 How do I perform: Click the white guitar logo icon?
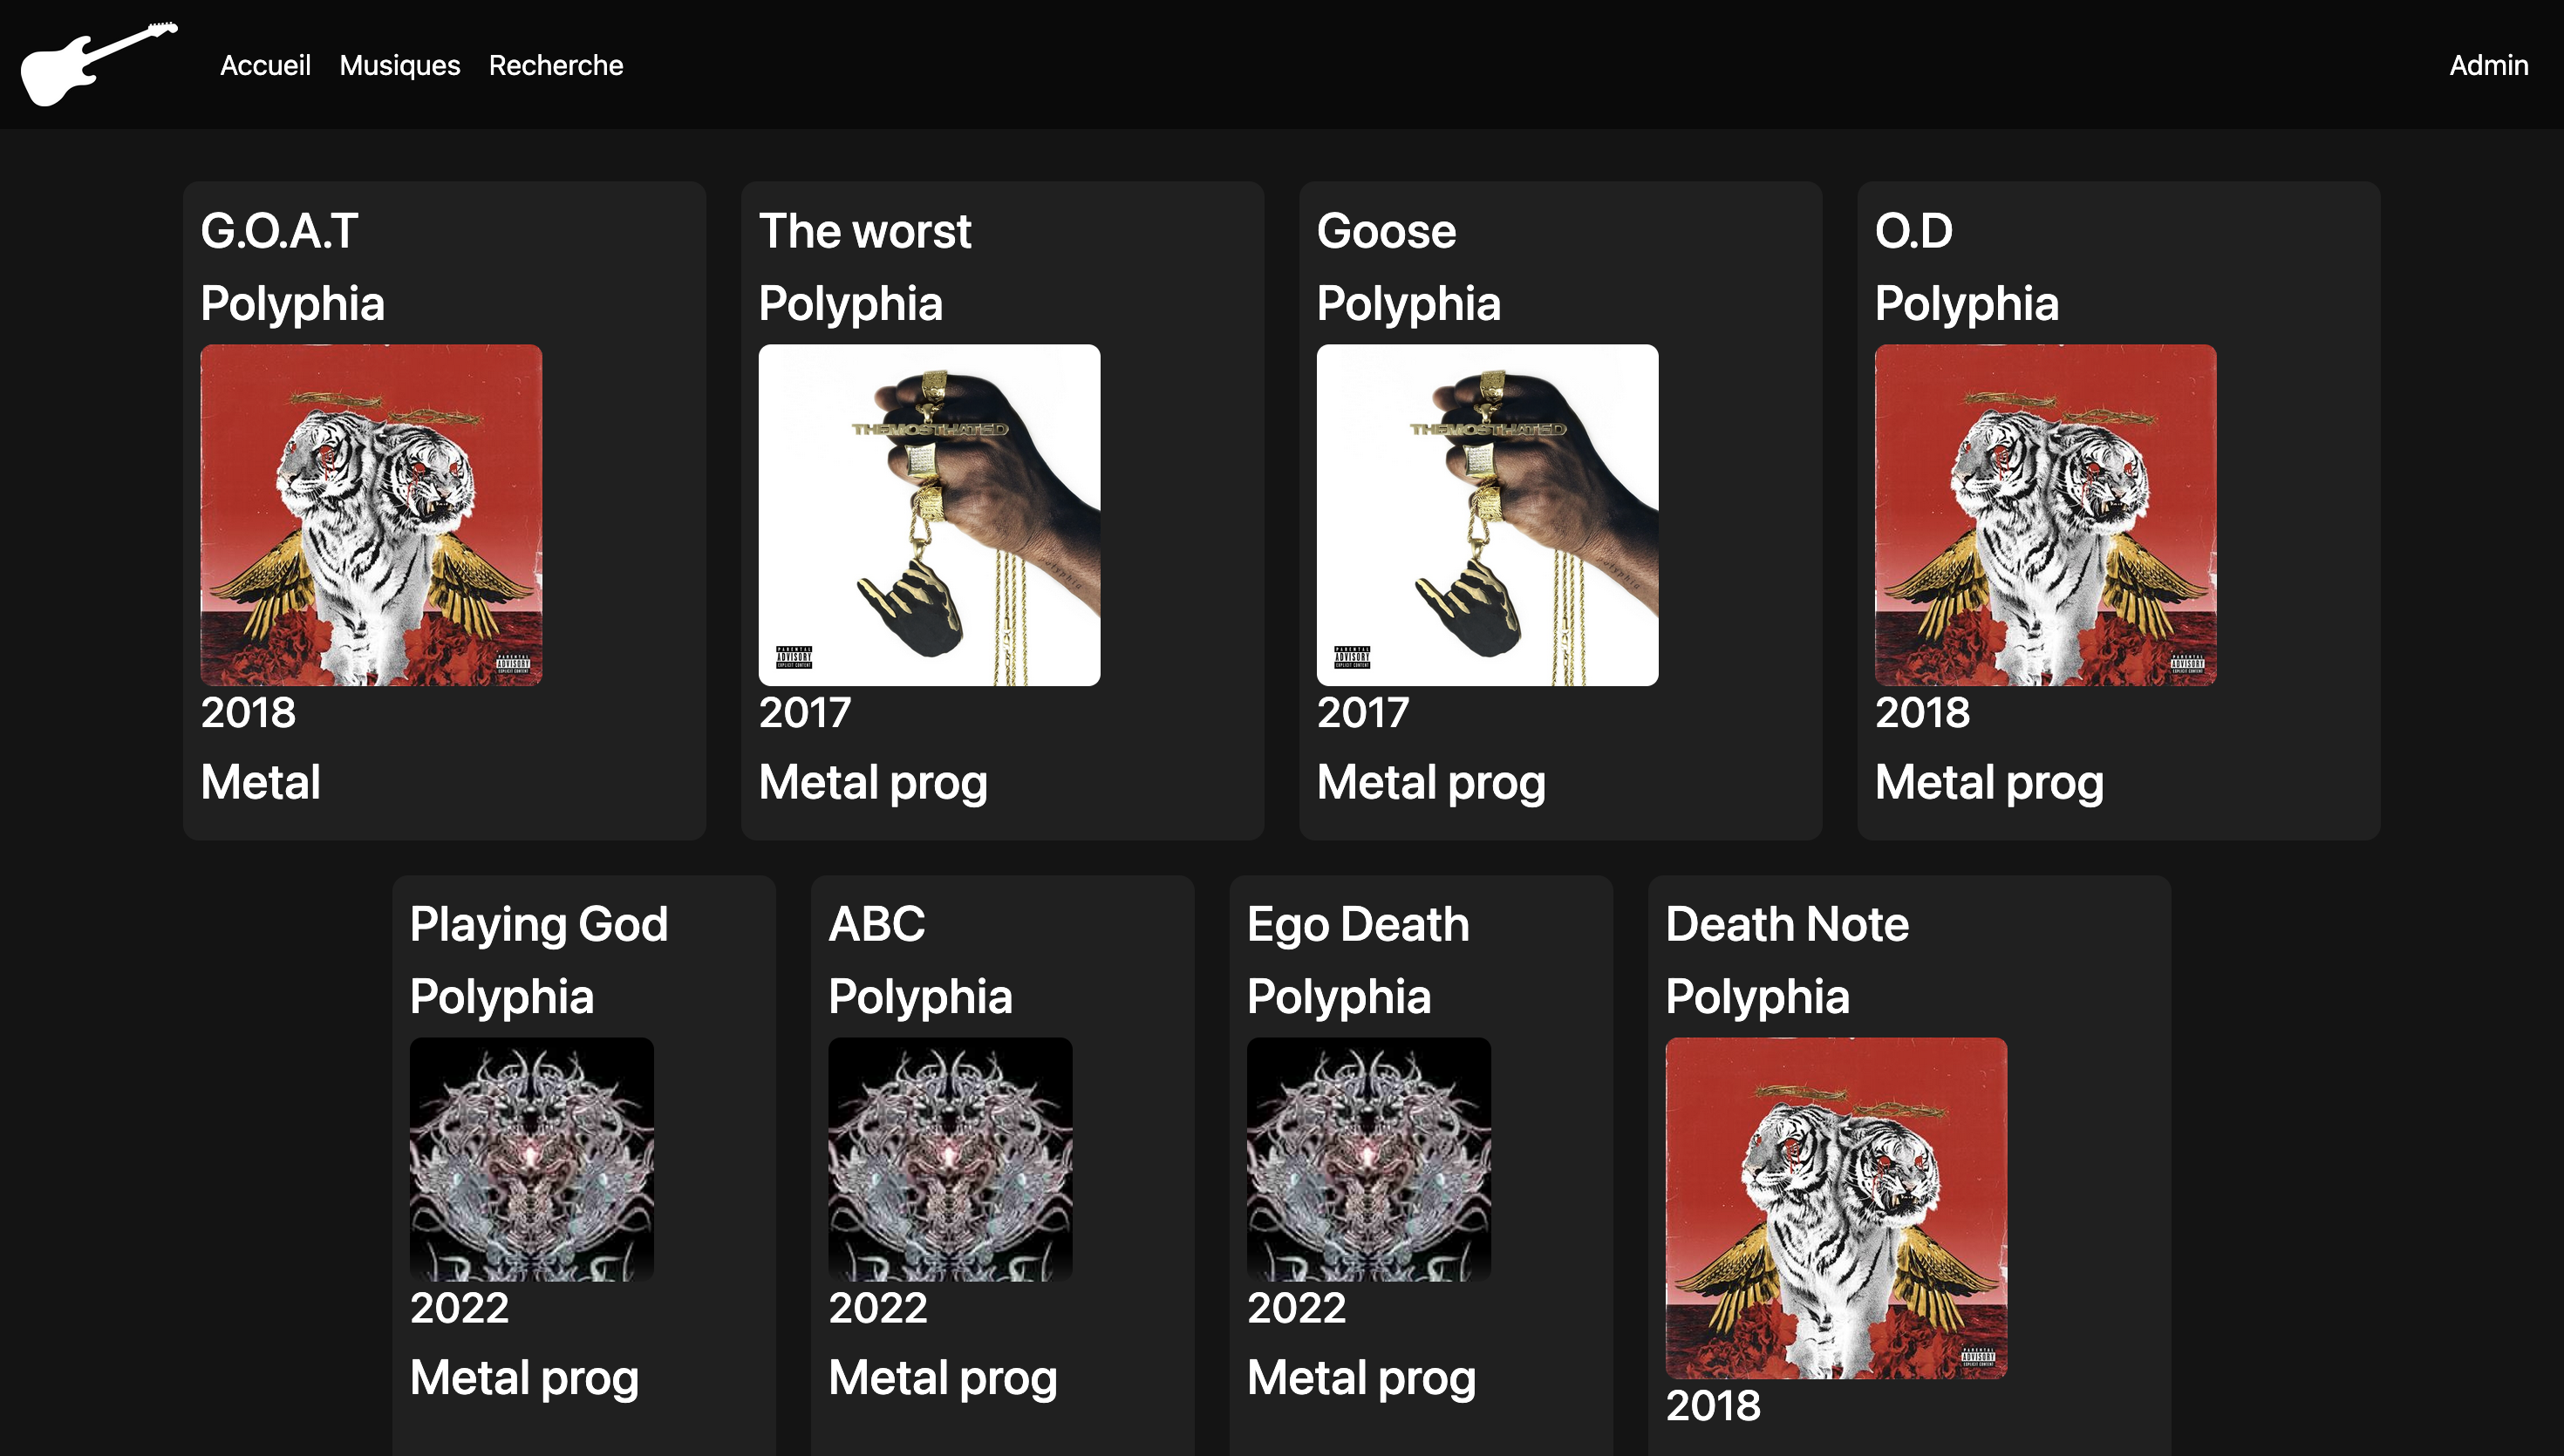pos(99,64)
